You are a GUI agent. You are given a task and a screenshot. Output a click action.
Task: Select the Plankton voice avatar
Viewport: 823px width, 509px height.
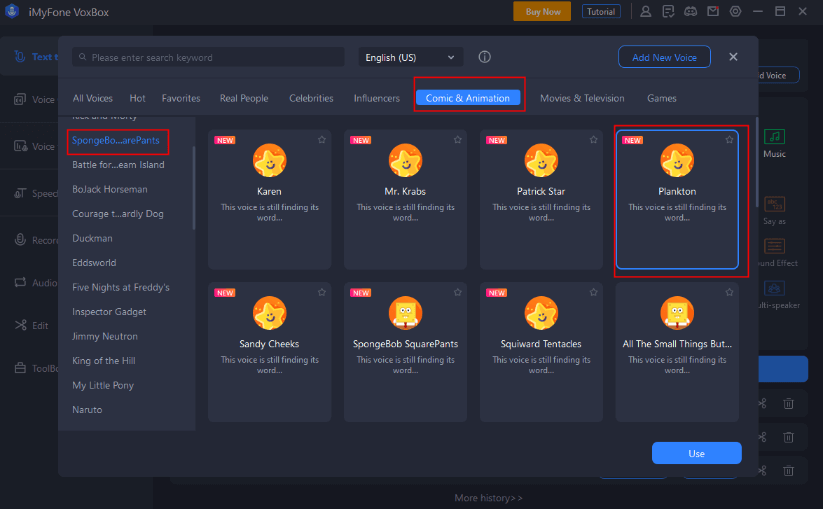pos(677,160)
